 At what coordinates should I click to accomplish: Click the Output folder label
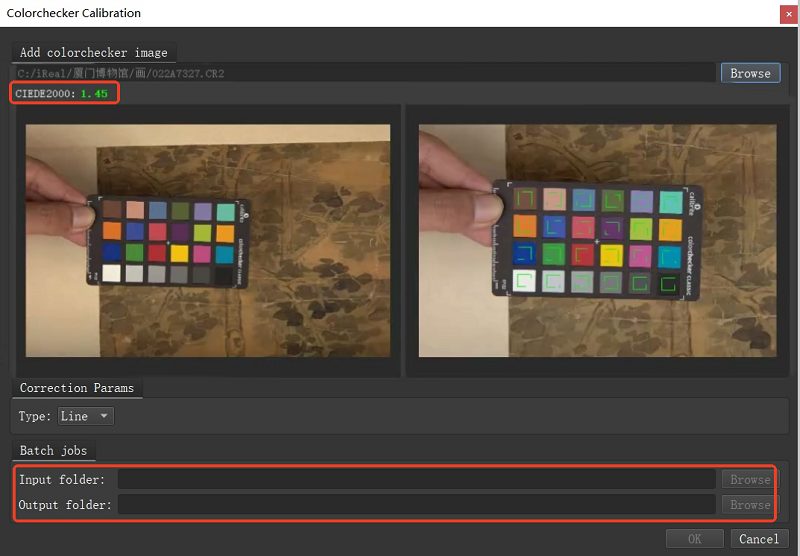tap(65, 504)
